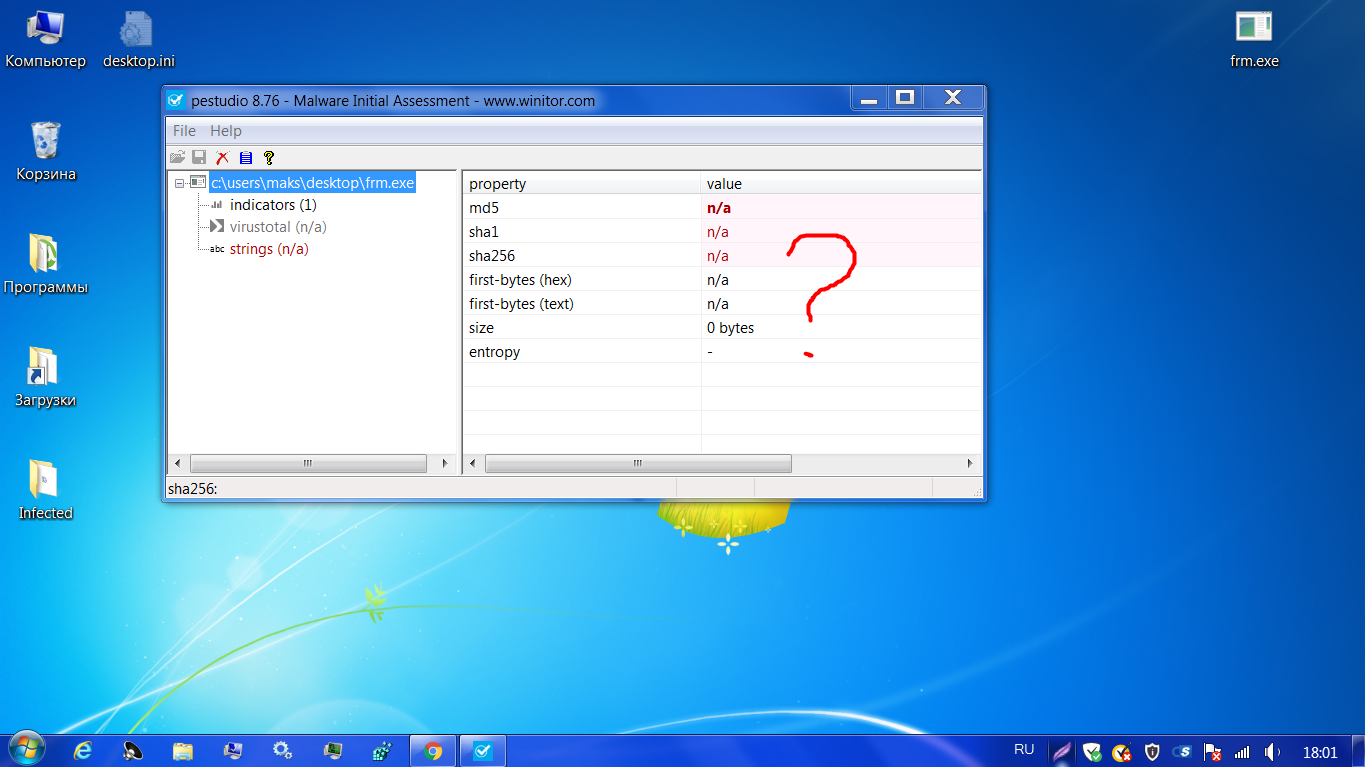Click the bold n/a md5 value

(x=719, y=208)
